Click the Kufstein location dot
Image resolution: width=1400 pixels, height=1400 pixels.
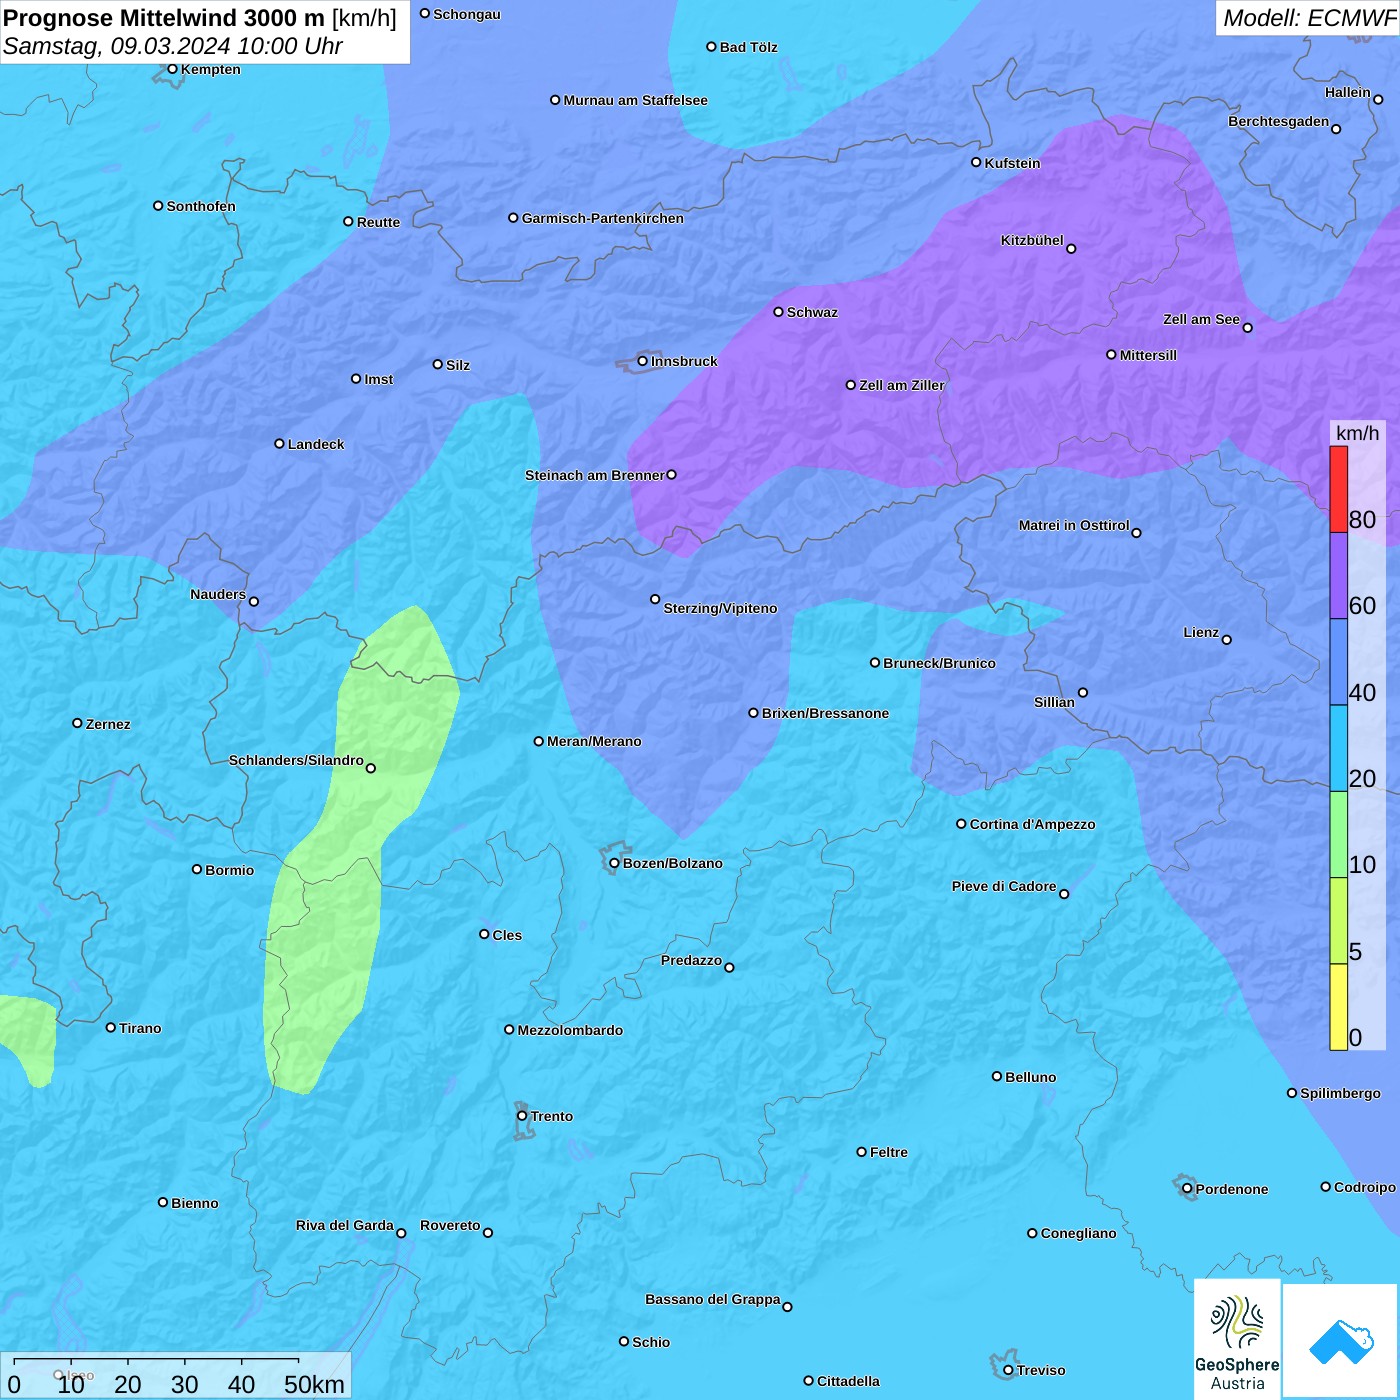[976, 162]
